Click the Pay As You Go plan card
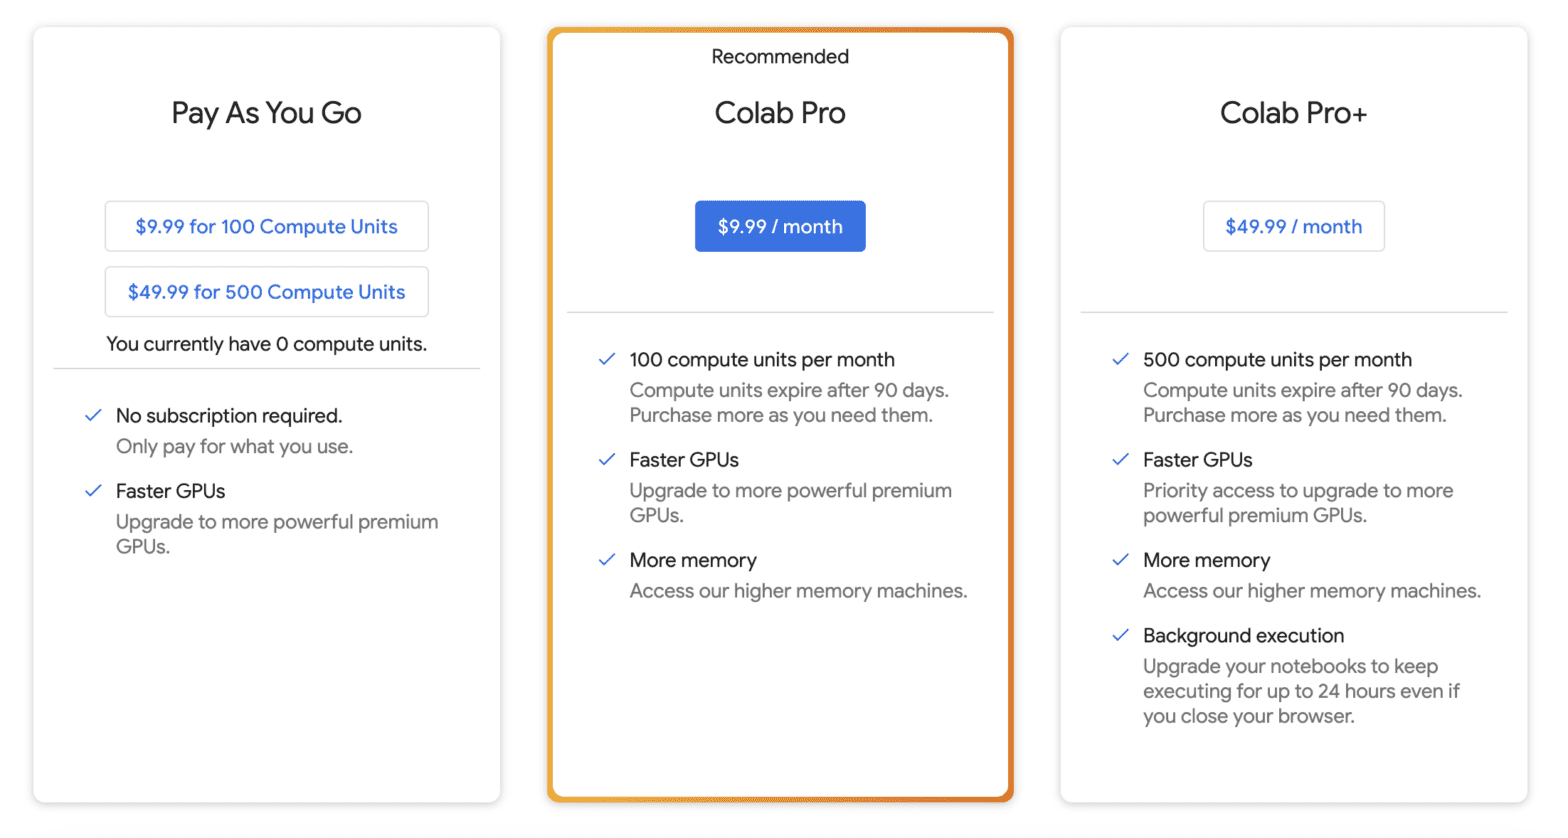The width and height of the screenshot is (1568, 838). click(266, 650)
